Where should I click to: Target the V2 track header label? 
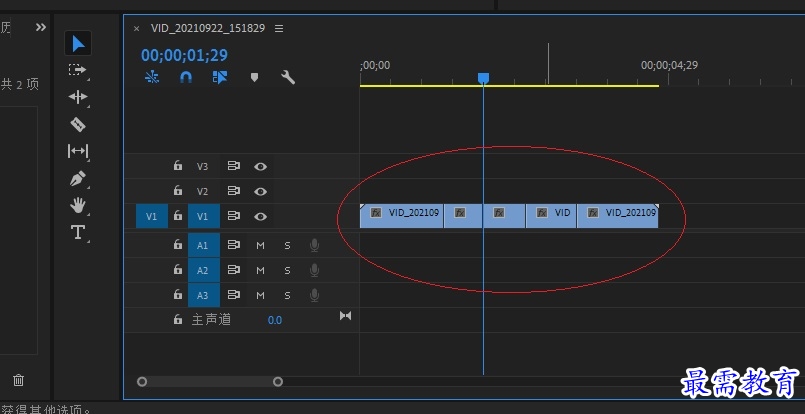click(202, 192)
